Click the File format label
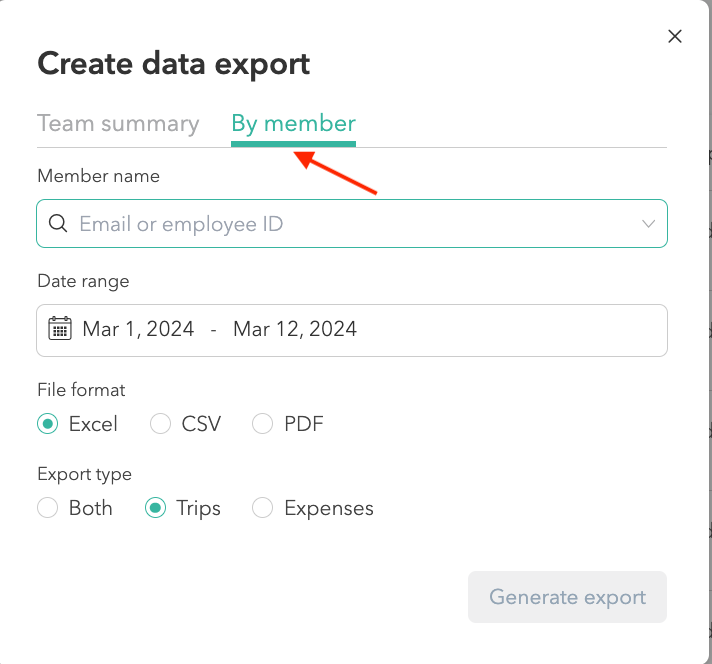712x664 pixels. pyautogui.click(x=81, y=390)
